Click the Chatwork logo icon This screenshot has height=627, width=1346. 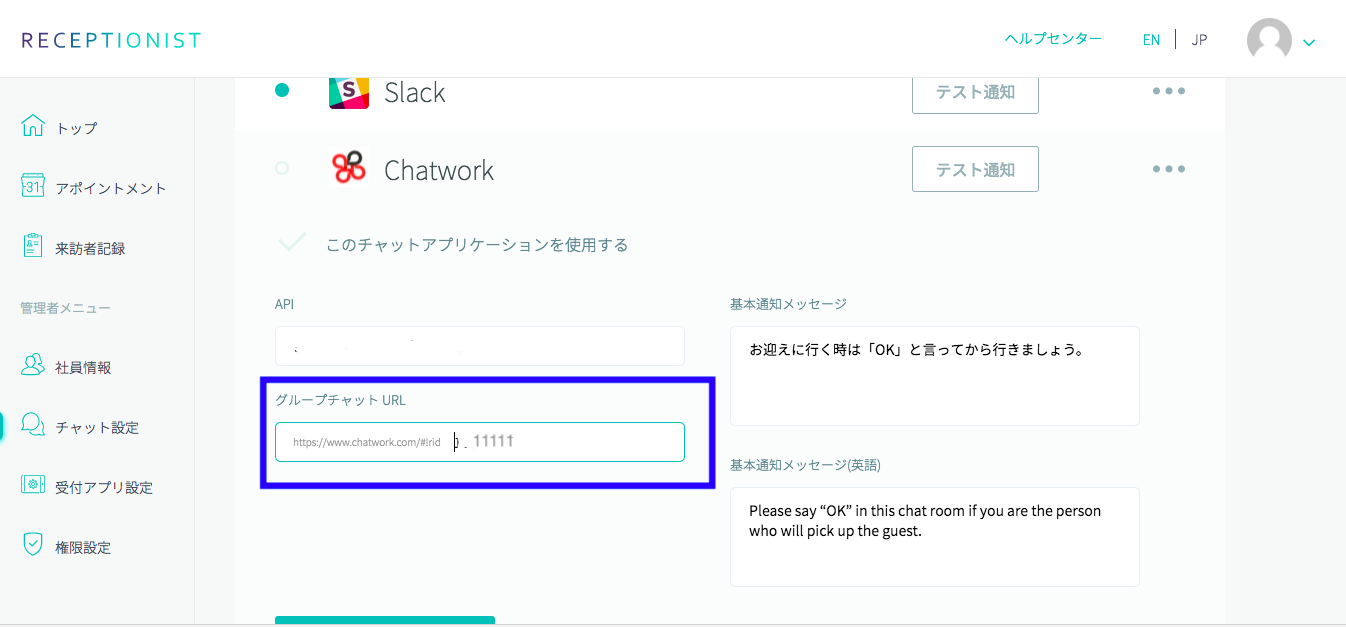[x=349, y=168]
